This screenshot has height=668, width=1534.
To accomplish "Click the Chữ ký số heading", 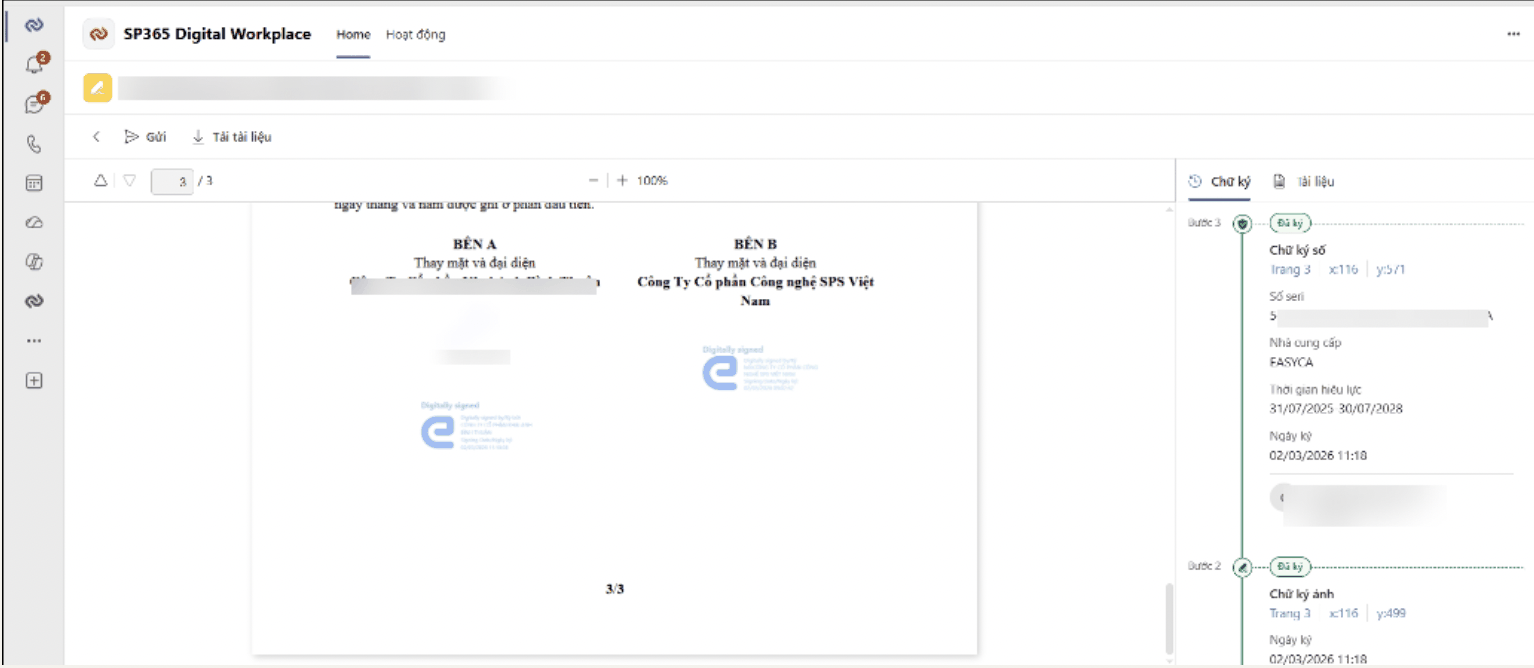I will point(1298,250).
